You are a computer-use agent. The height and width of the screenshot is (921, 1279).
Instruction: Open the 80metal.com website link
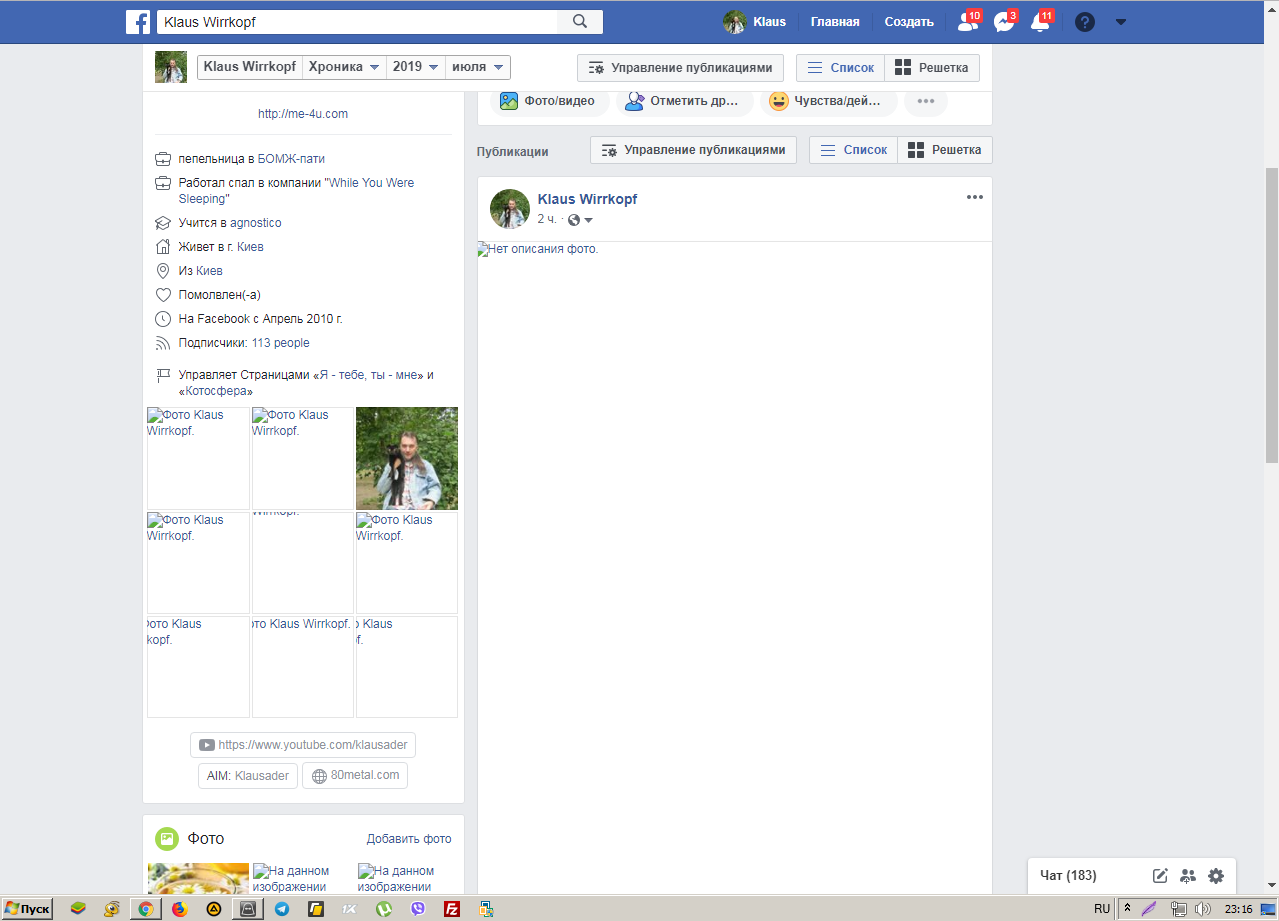pos(355,776)
